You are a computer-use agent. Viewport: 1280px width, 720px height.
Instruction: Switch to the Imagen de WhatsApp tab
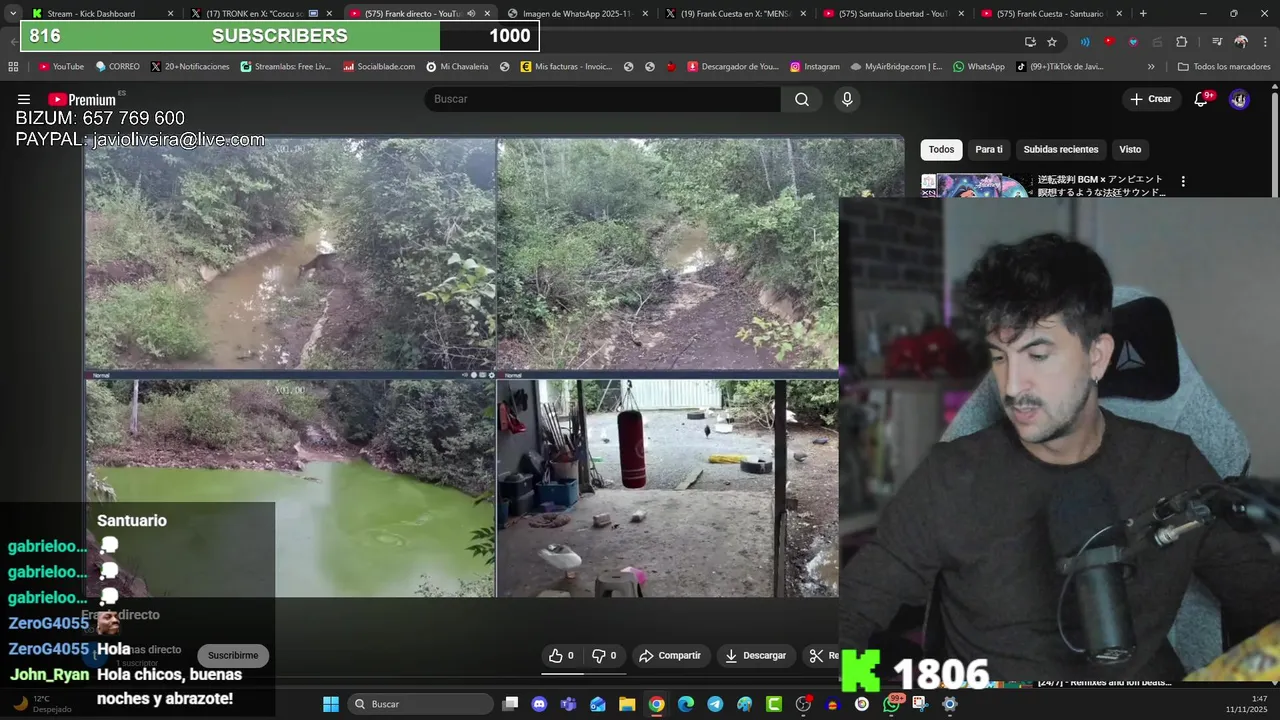[x=578, y=14]
